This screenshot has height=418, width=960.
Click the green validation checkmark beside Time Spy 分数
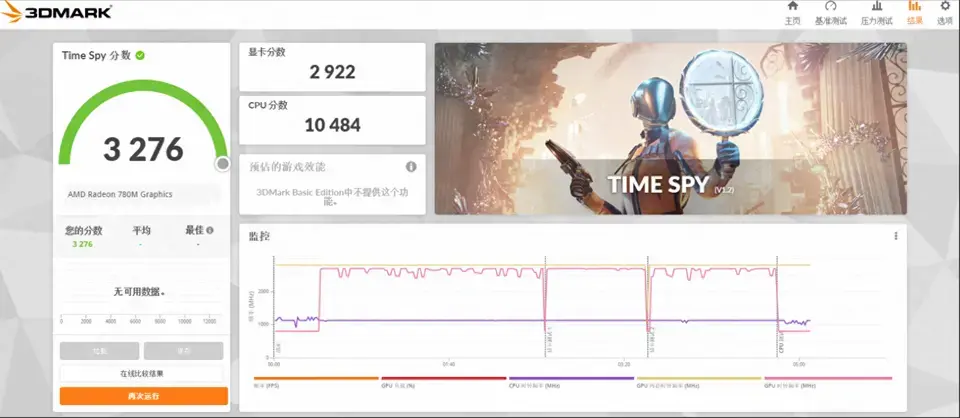(x=140, y=56)
